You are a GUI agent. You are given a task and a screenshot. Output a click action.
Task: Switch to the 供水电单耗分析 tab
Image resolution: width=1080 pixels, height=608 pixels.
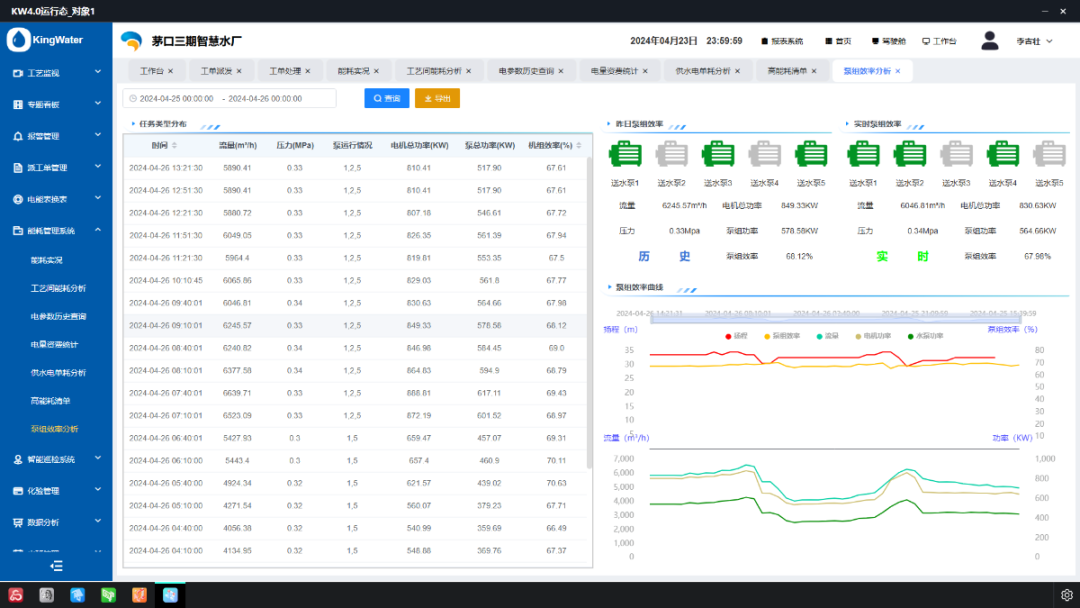coord(702,71)
